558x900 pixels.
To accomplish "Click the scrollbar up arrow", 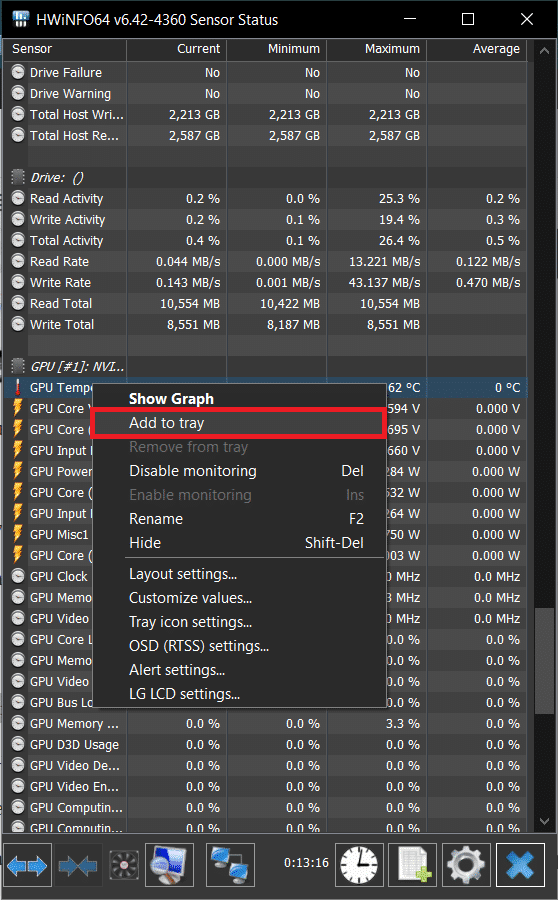I will pyautogui.click(x=544, y=51).
